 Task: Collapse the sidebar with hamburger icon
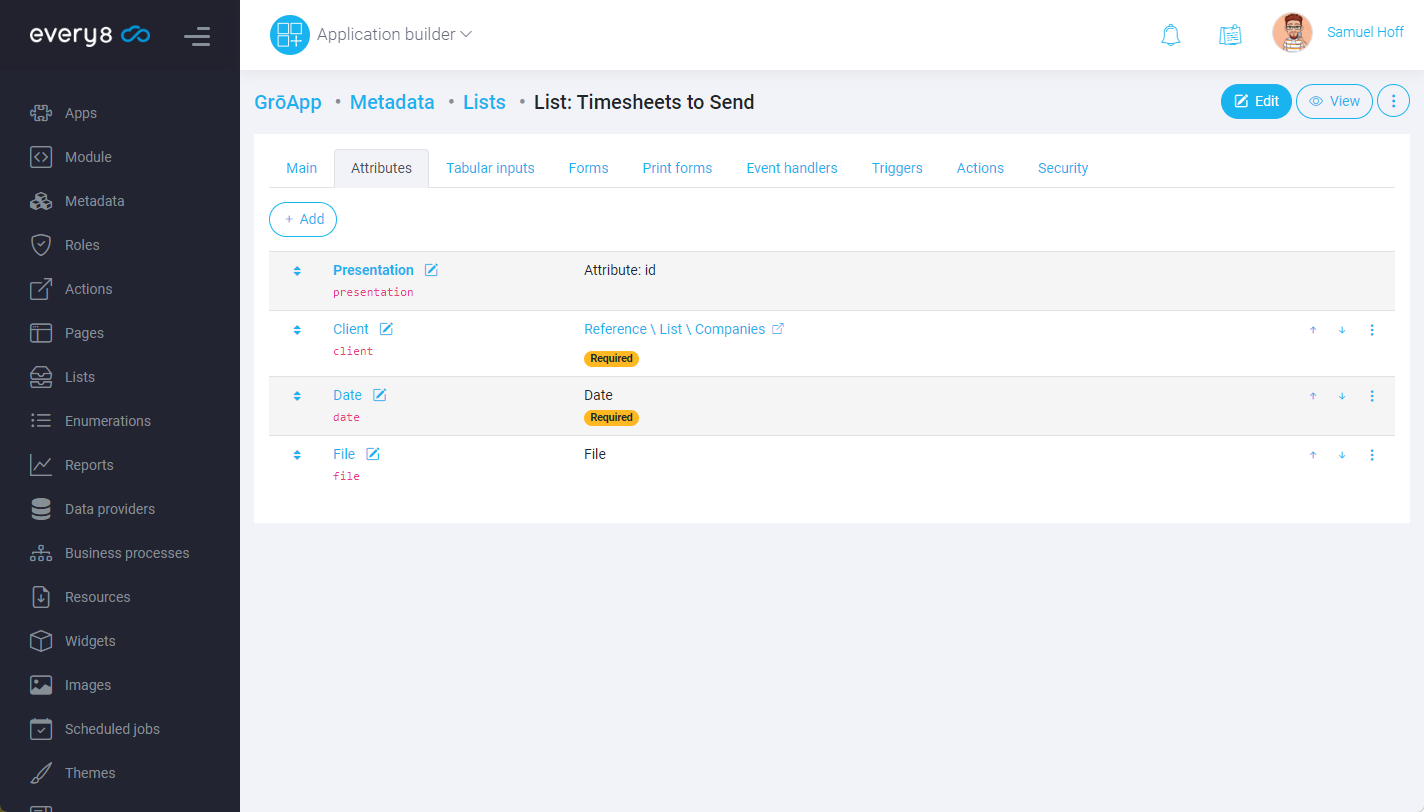(197, 37)
